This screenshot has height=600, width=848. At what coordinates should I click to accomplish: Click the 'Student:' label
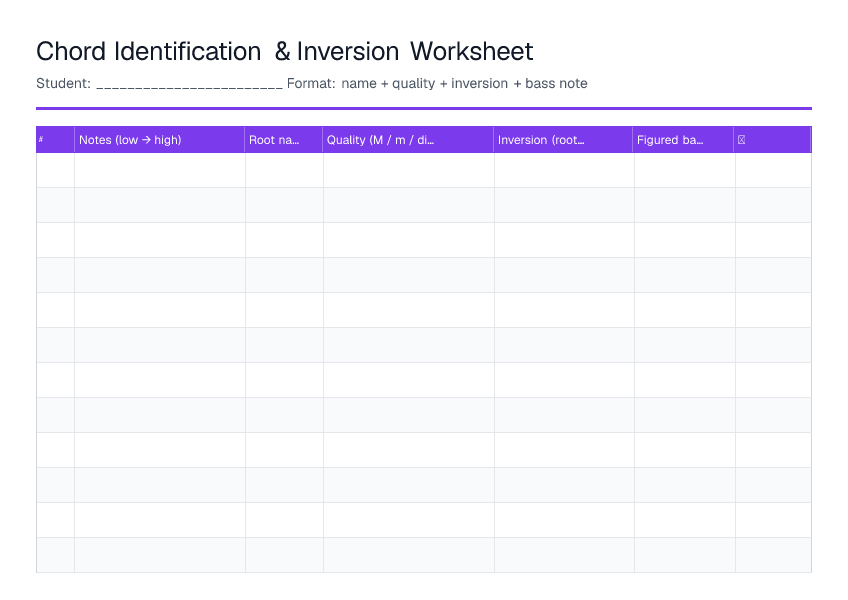63,83
